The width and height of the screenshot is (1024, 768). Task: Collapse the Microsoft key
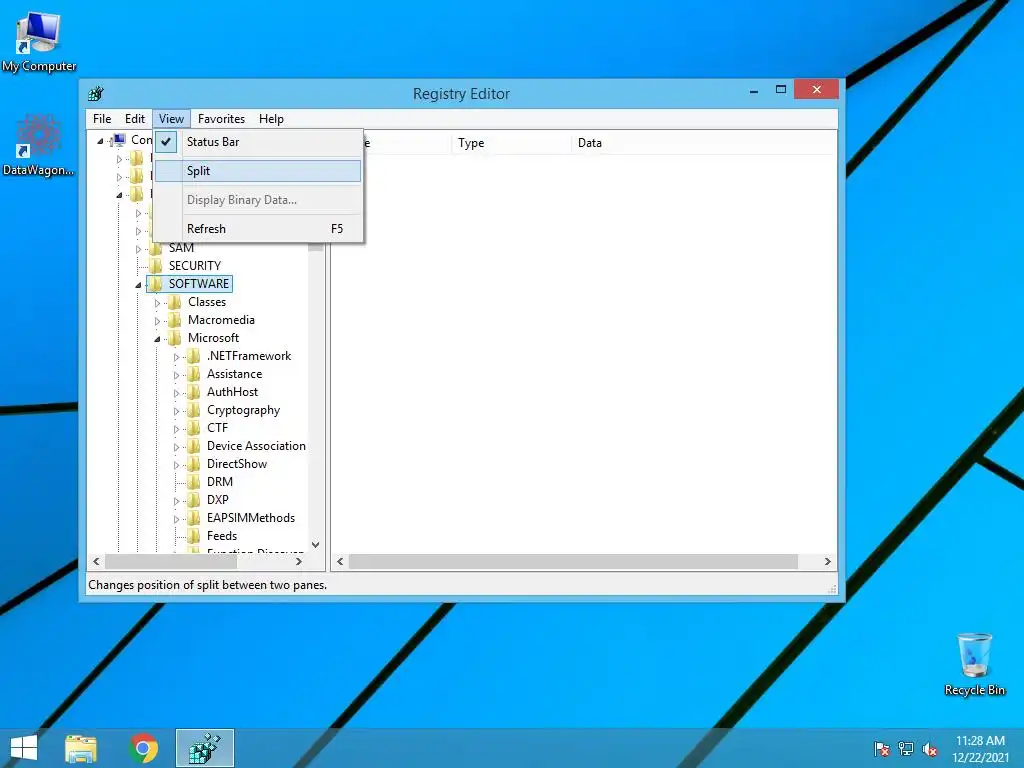[x=157, y=339]
